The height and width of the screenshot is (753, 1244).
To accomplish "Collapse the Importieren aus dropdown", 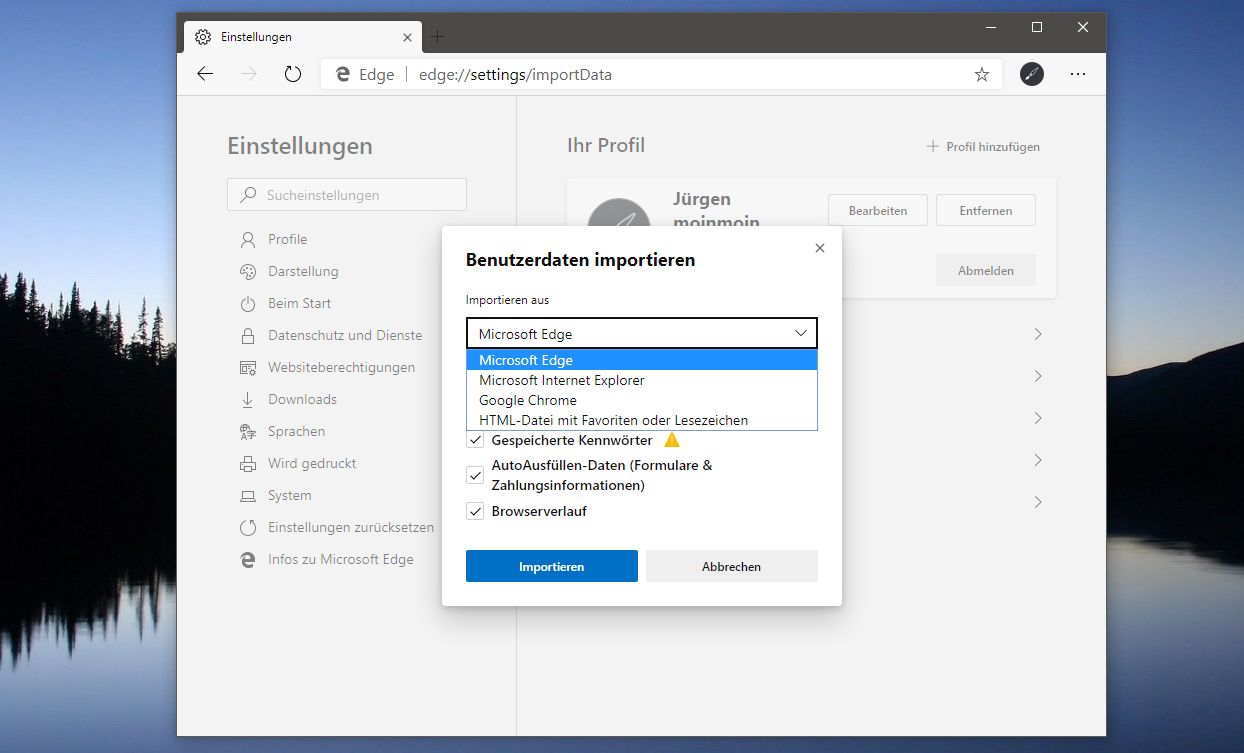I will click(x=641, y=333).
